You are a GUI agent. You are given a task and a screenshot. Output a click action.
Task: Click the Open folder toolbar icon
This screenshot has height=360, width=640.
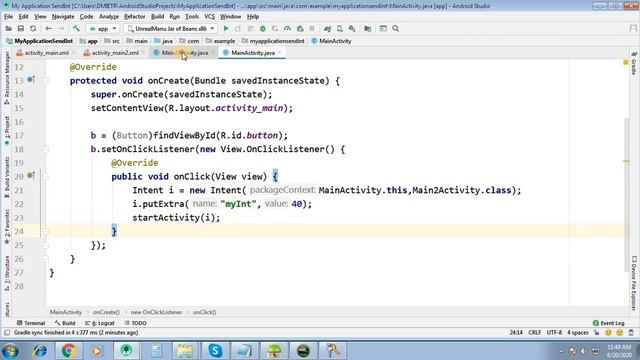[8, 29]
